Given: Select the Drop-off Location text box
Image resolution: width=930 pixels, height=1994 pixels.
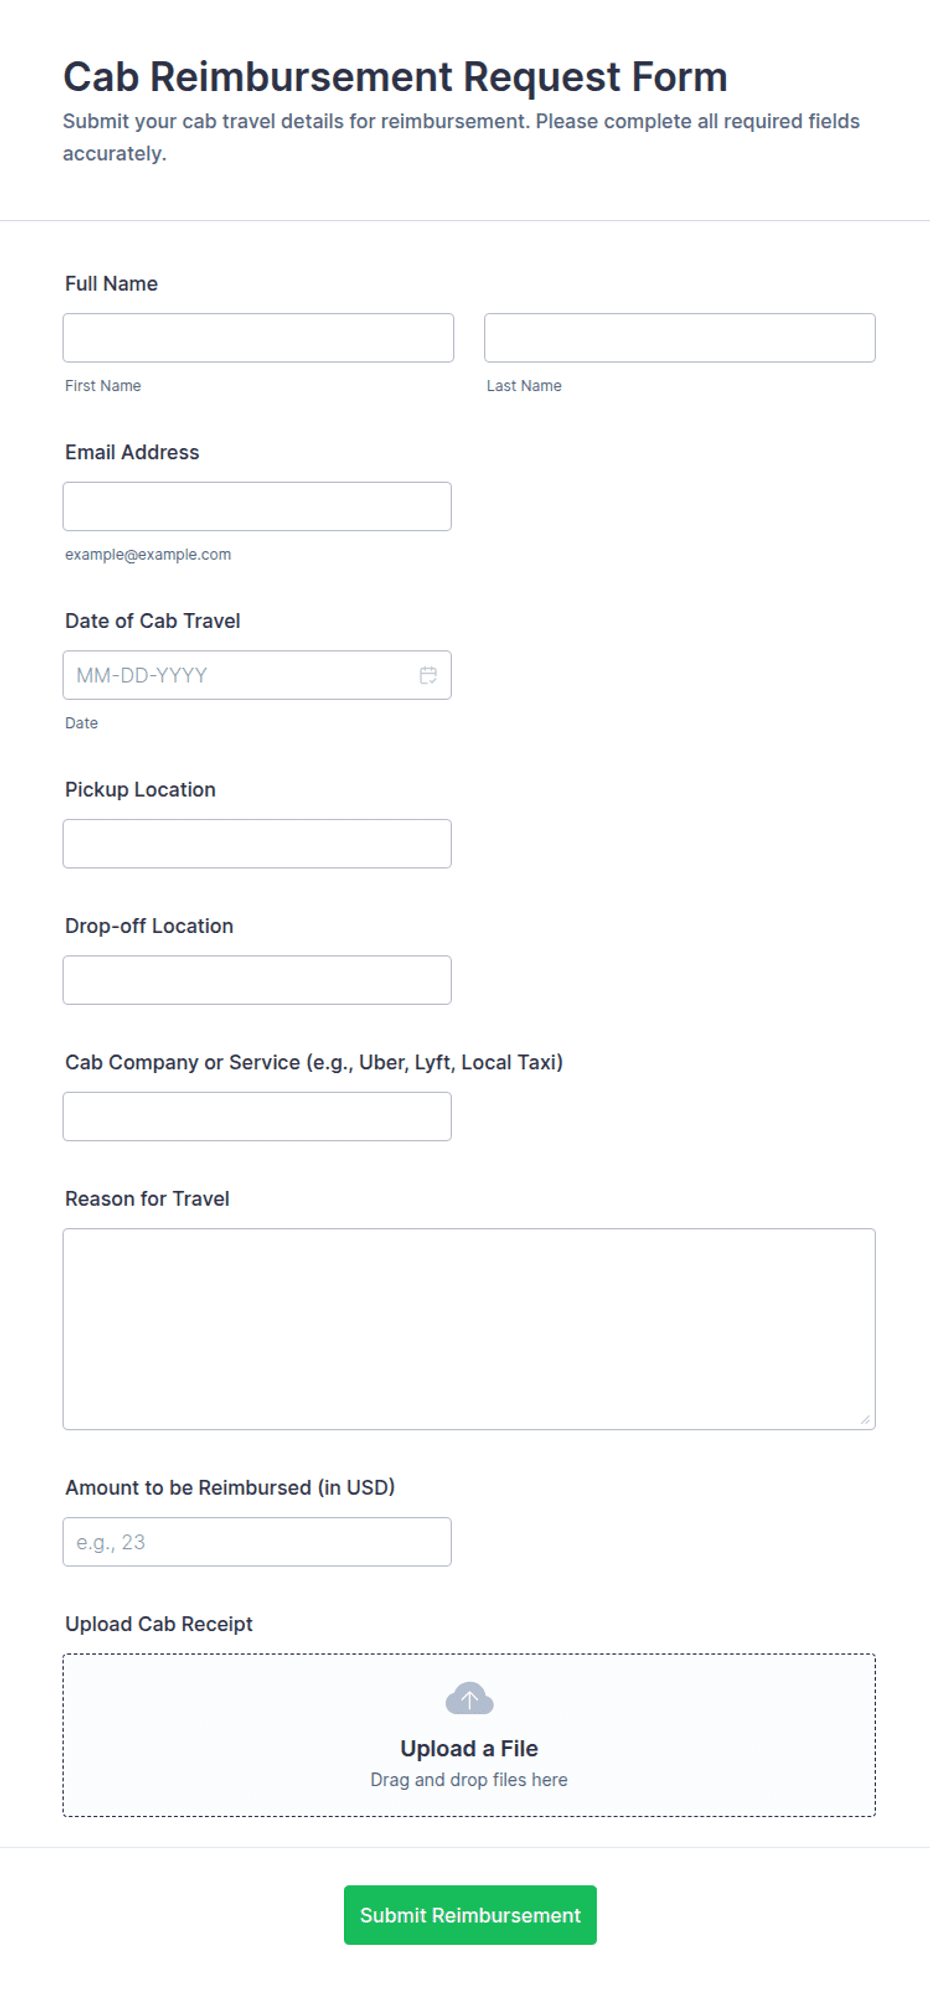Looking at the screenshot, I should tap(257, 980).
